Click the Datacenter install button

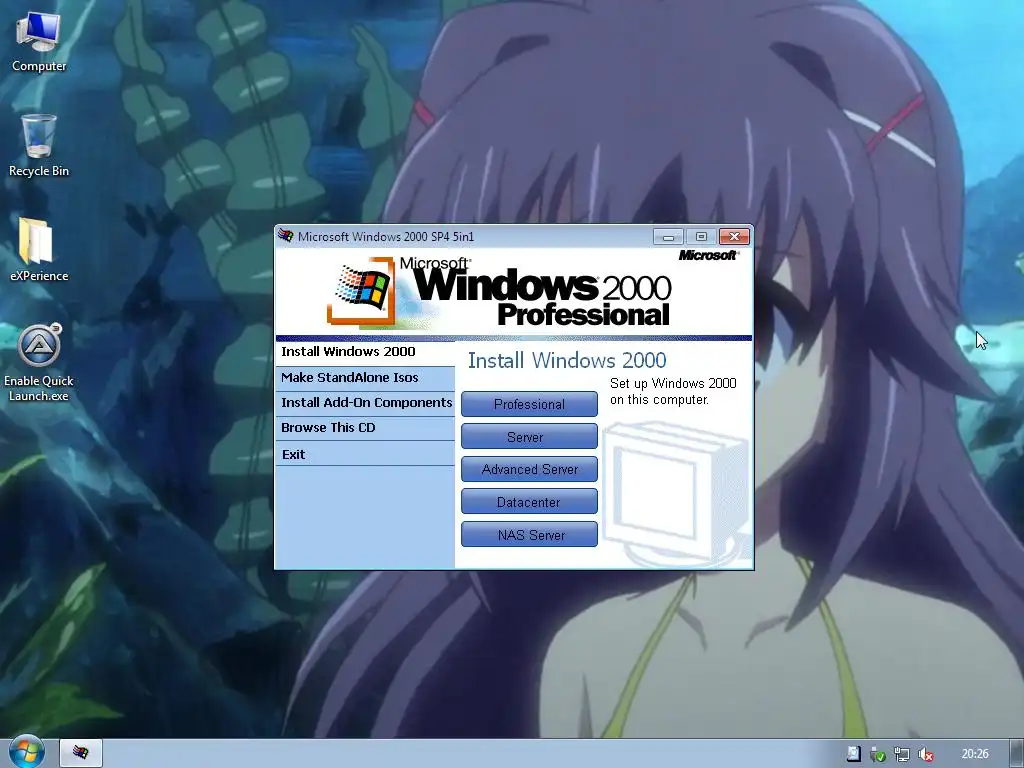529,502
